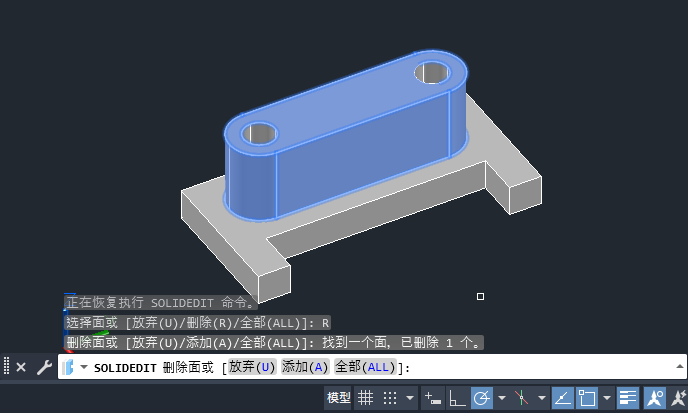The image size is (688, 413).
Task: Choose the 添加(A) command option
Action: [305, 367]
